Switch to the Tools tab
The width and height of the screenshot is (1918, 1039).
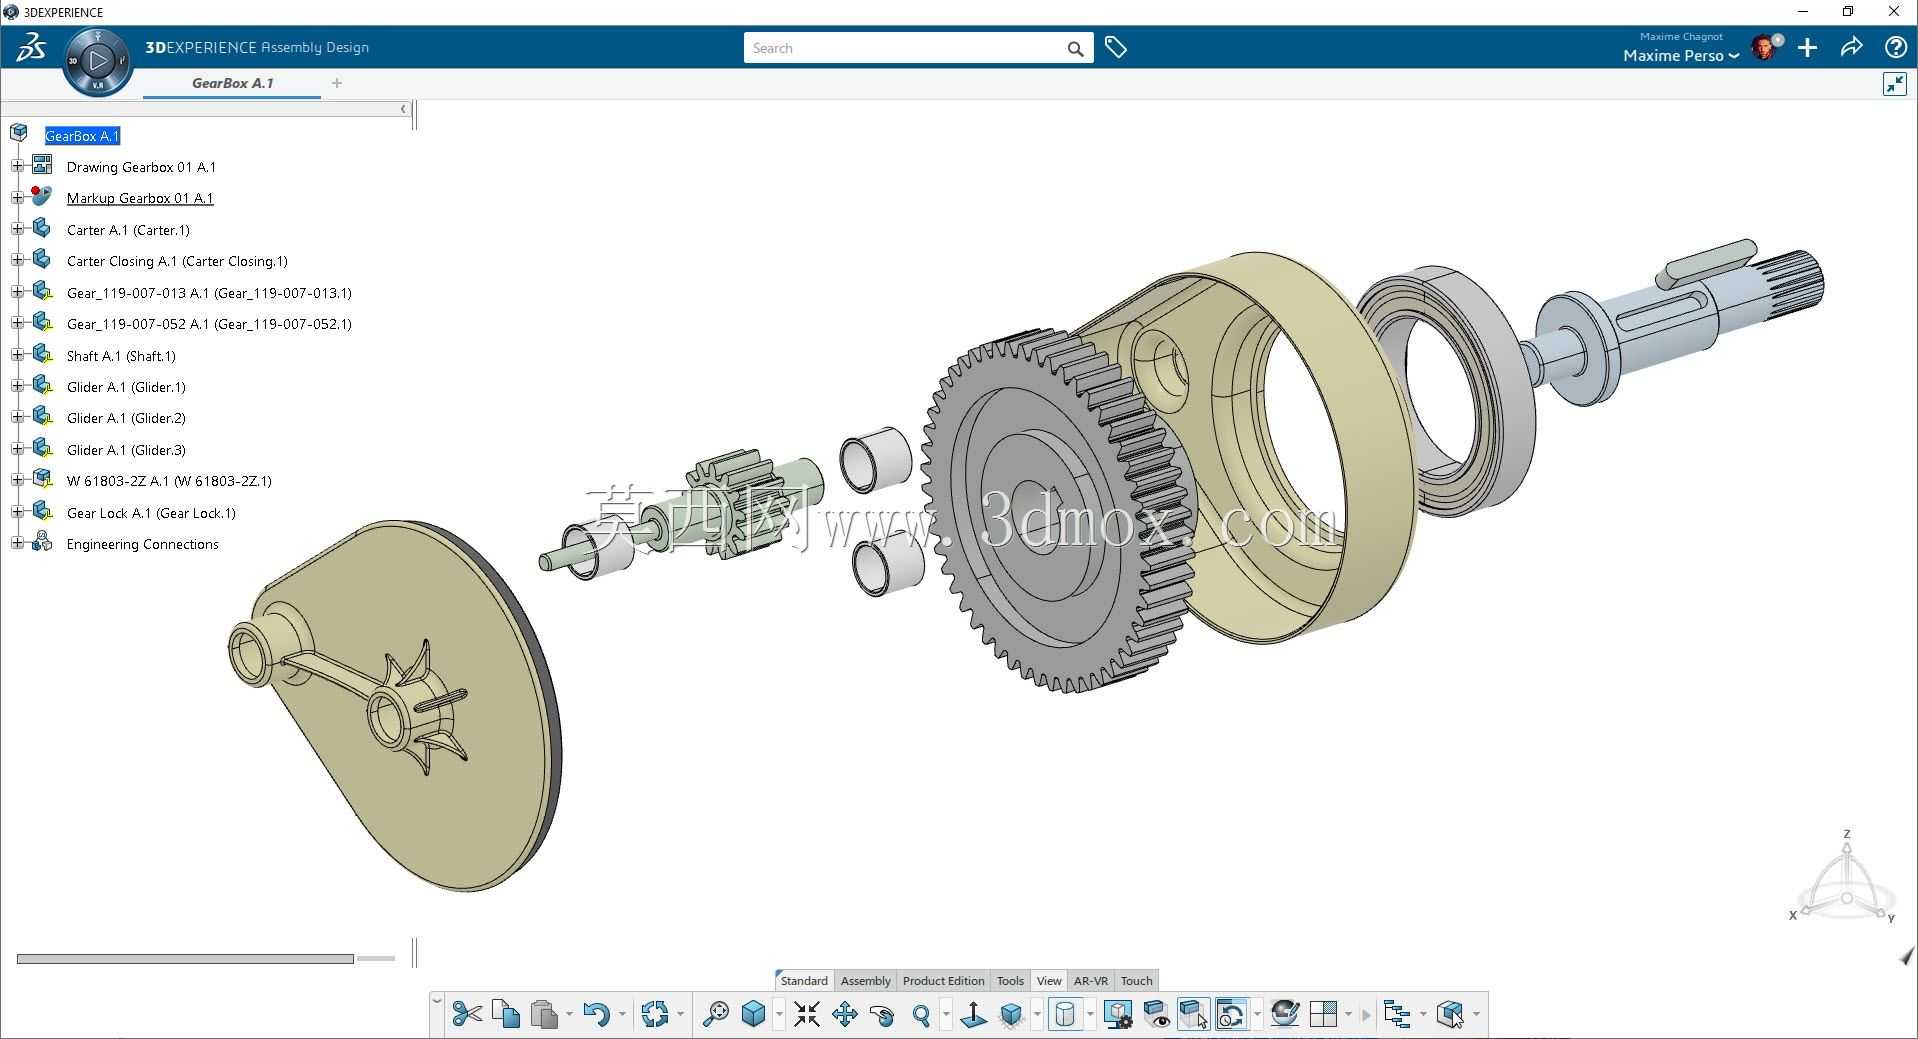pyautogui.click(x=1010, y=981)
